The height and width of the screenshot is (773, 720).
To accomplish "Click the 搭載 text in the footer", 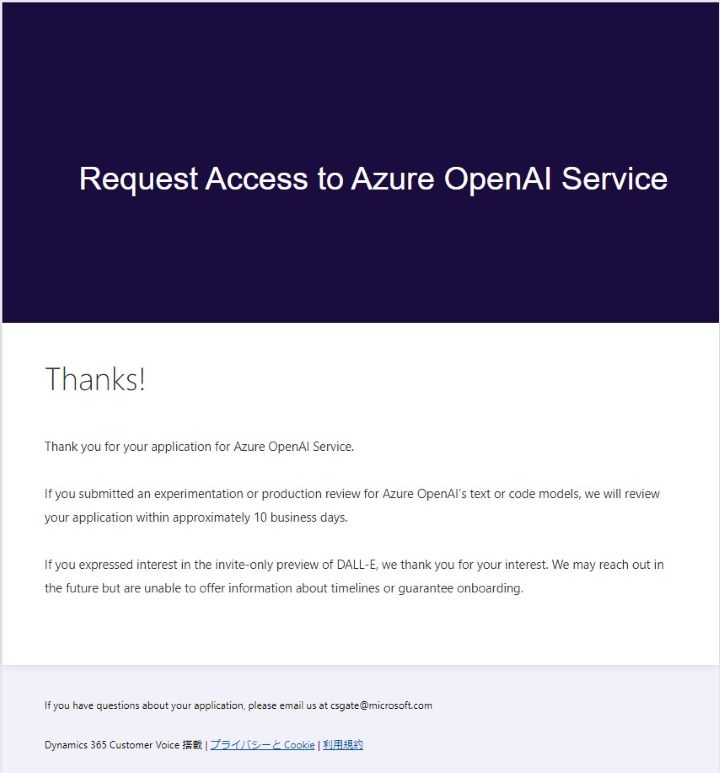I will pyautogui.click(x=192, y=745).
